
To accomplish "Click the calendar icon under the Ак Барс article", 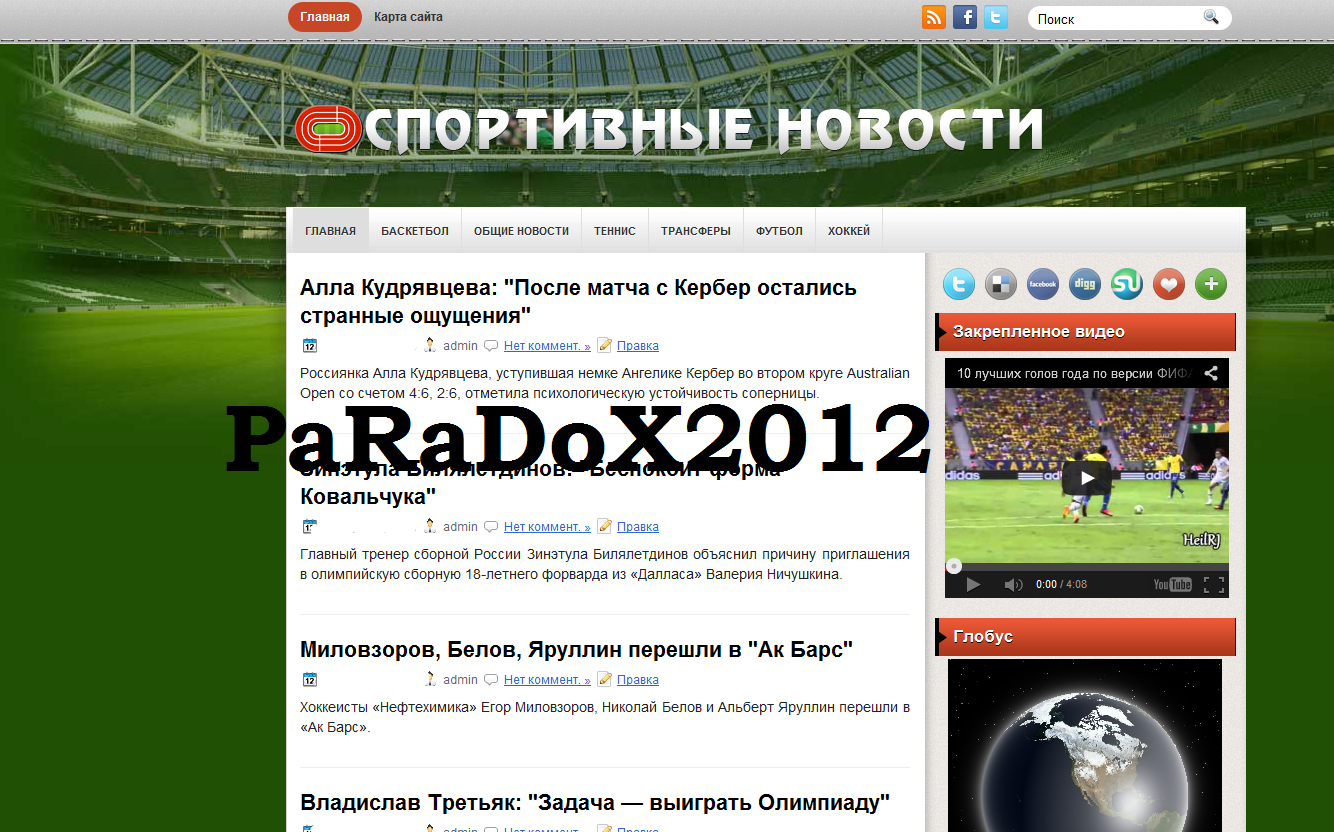I will 309,680.
